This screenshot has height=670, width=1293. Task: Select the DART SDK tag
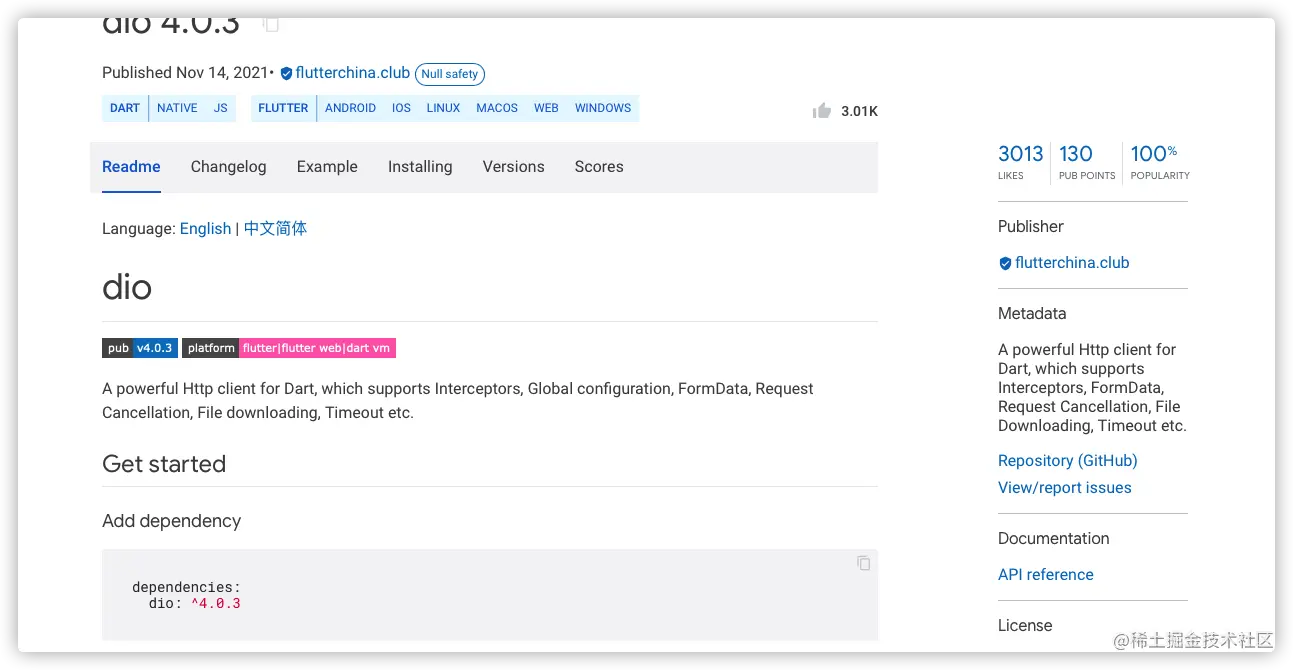tap(125, 108)
